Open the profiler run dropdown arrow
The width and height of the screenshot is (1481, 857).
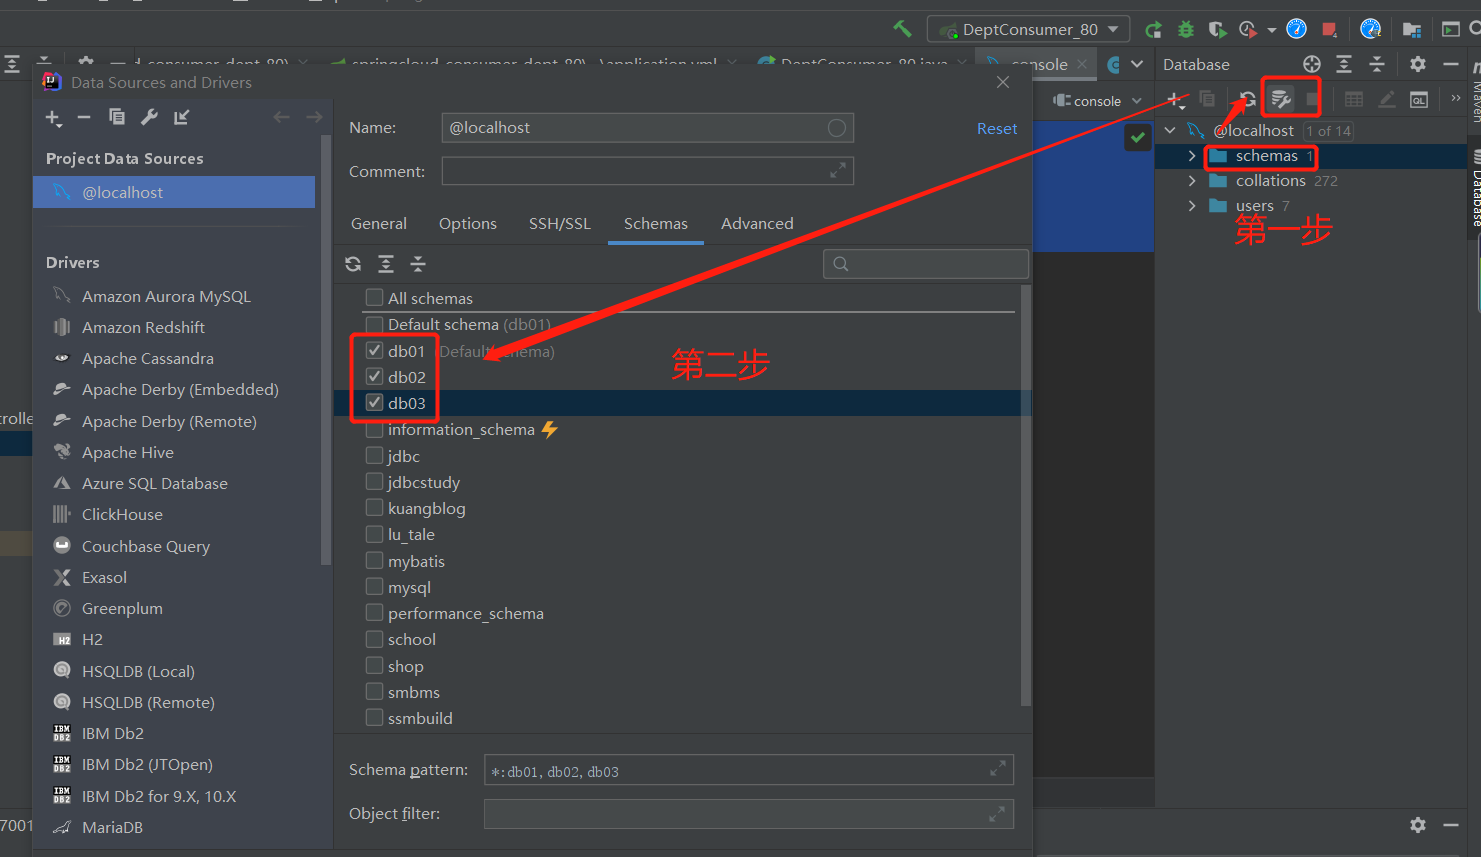click(1272, 30)
